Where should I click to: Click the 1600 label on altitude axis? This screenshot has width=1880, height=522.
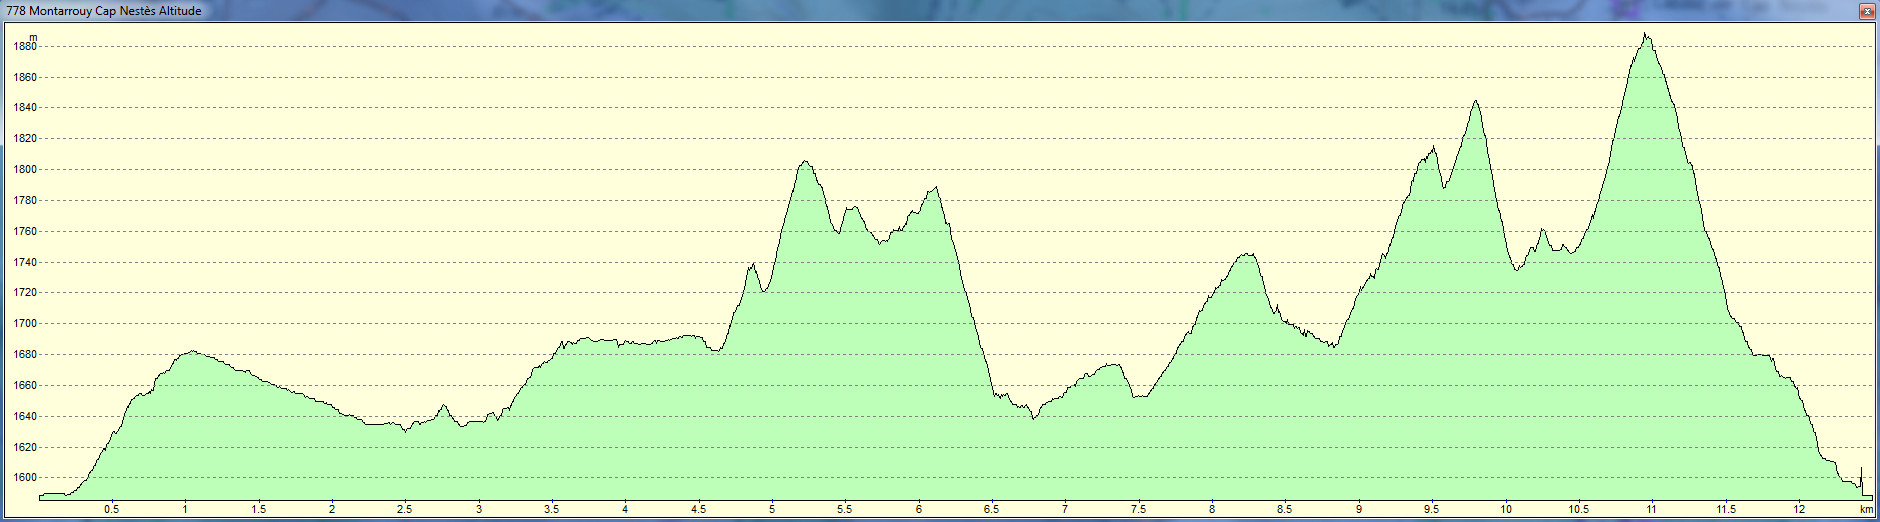click(x=25, y=478)
